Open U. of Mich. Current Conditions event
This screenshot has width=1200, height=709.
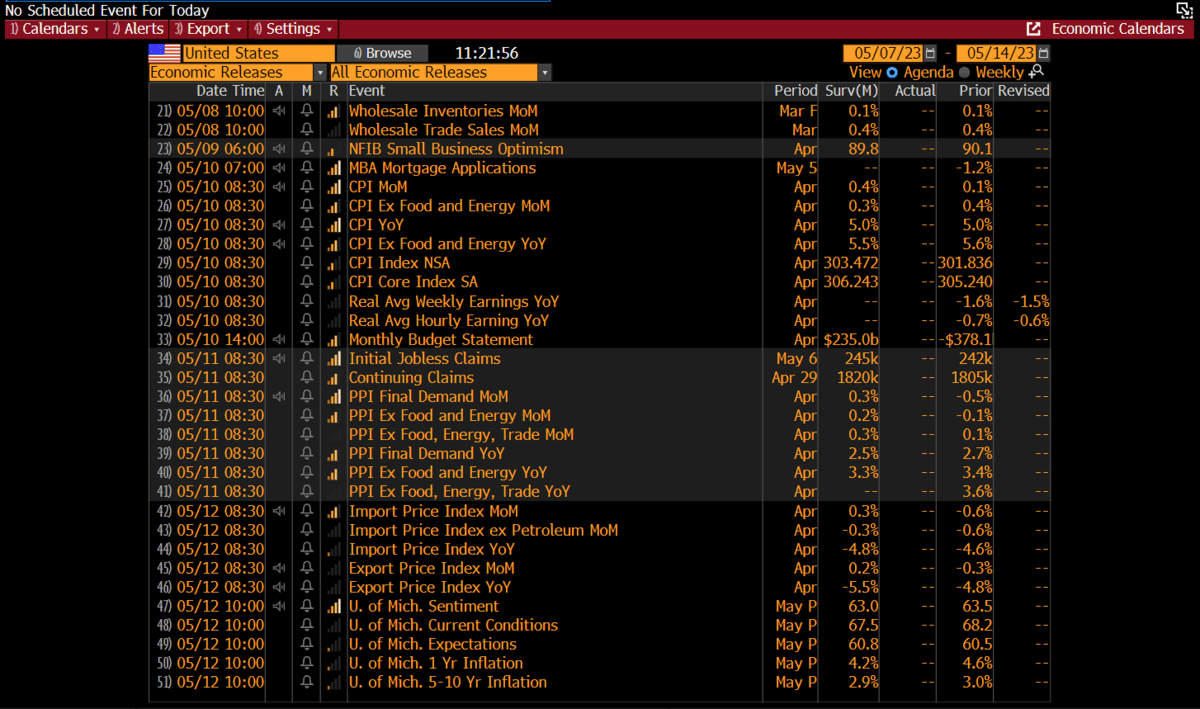[453, 625]
